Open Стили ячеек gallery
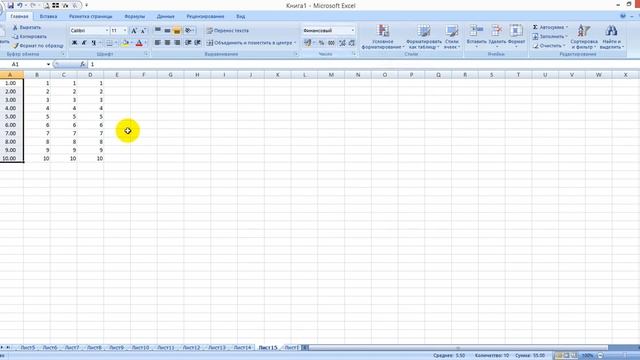Image resolution: width=640 pixels, height=360 pixels. point(452,37)
